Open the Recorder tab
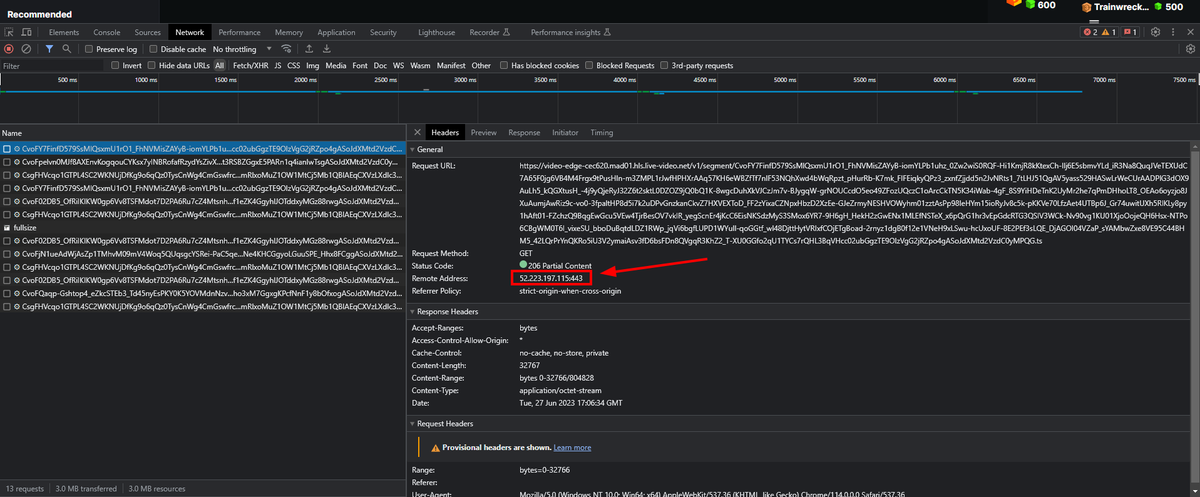Image resolution: width=1200 pixels, height=497 pixels. click(x=489, y=32)
